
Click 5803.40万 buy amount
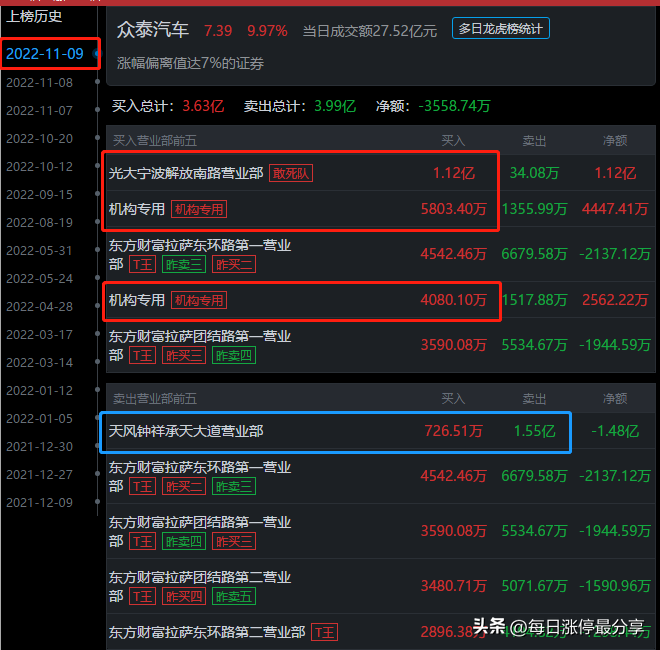pyautogui.click(x=454, y=209)
